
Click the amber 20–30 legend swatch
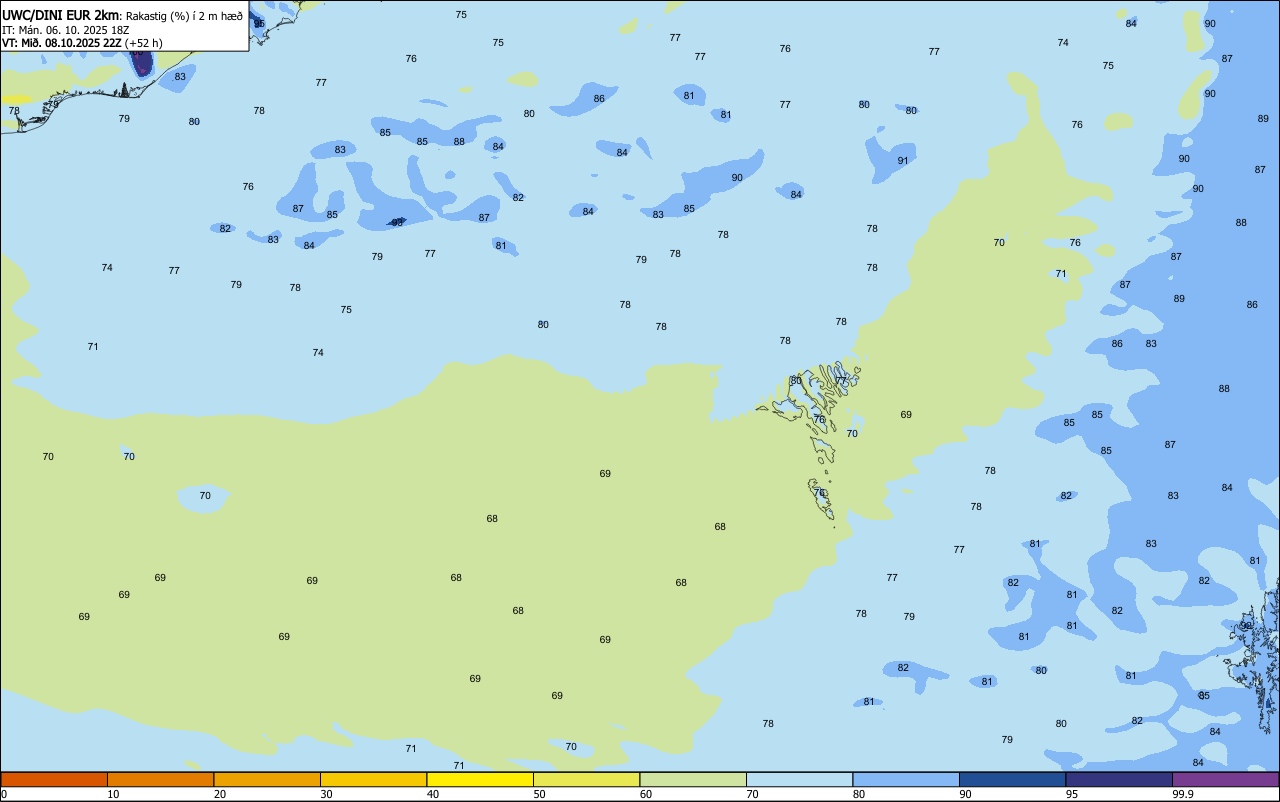click(x=267, y=779)
